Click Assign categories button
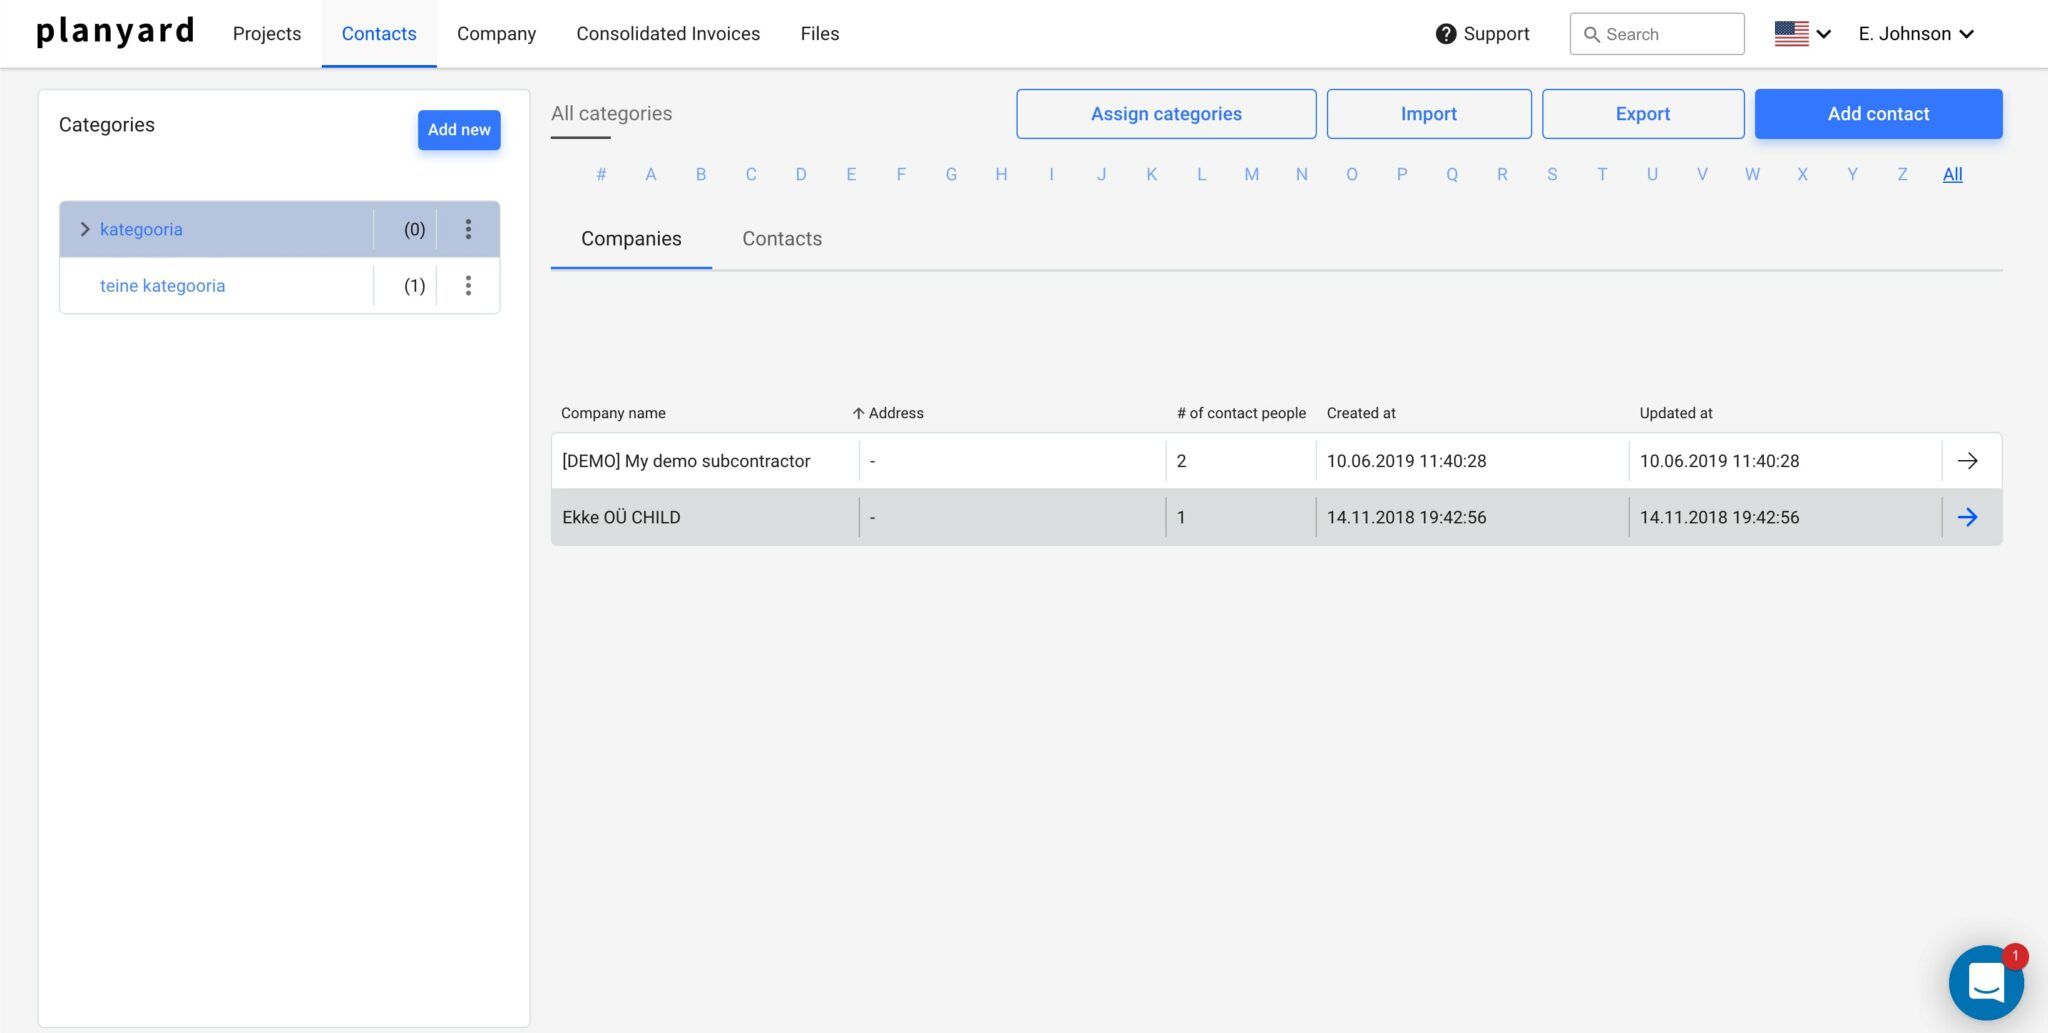 tap(1166, 114)
